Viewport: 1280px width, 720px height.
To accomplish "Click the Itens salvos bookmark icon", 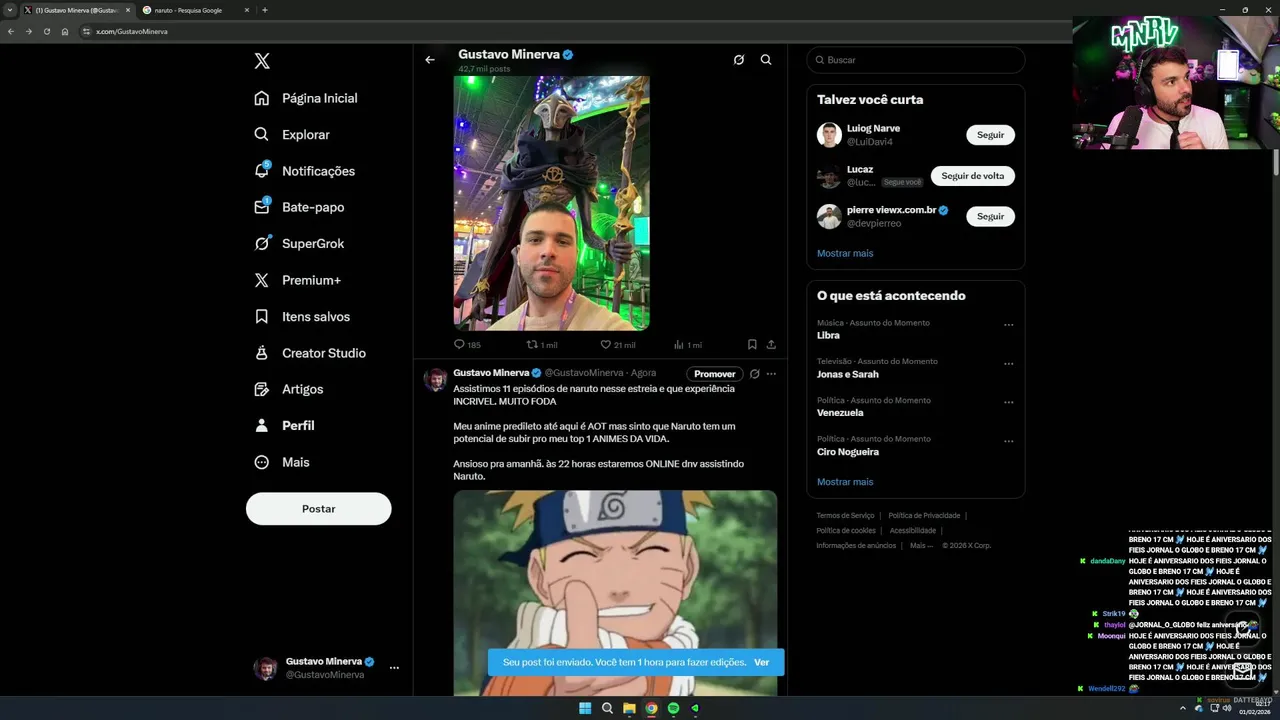I will 262,316.
